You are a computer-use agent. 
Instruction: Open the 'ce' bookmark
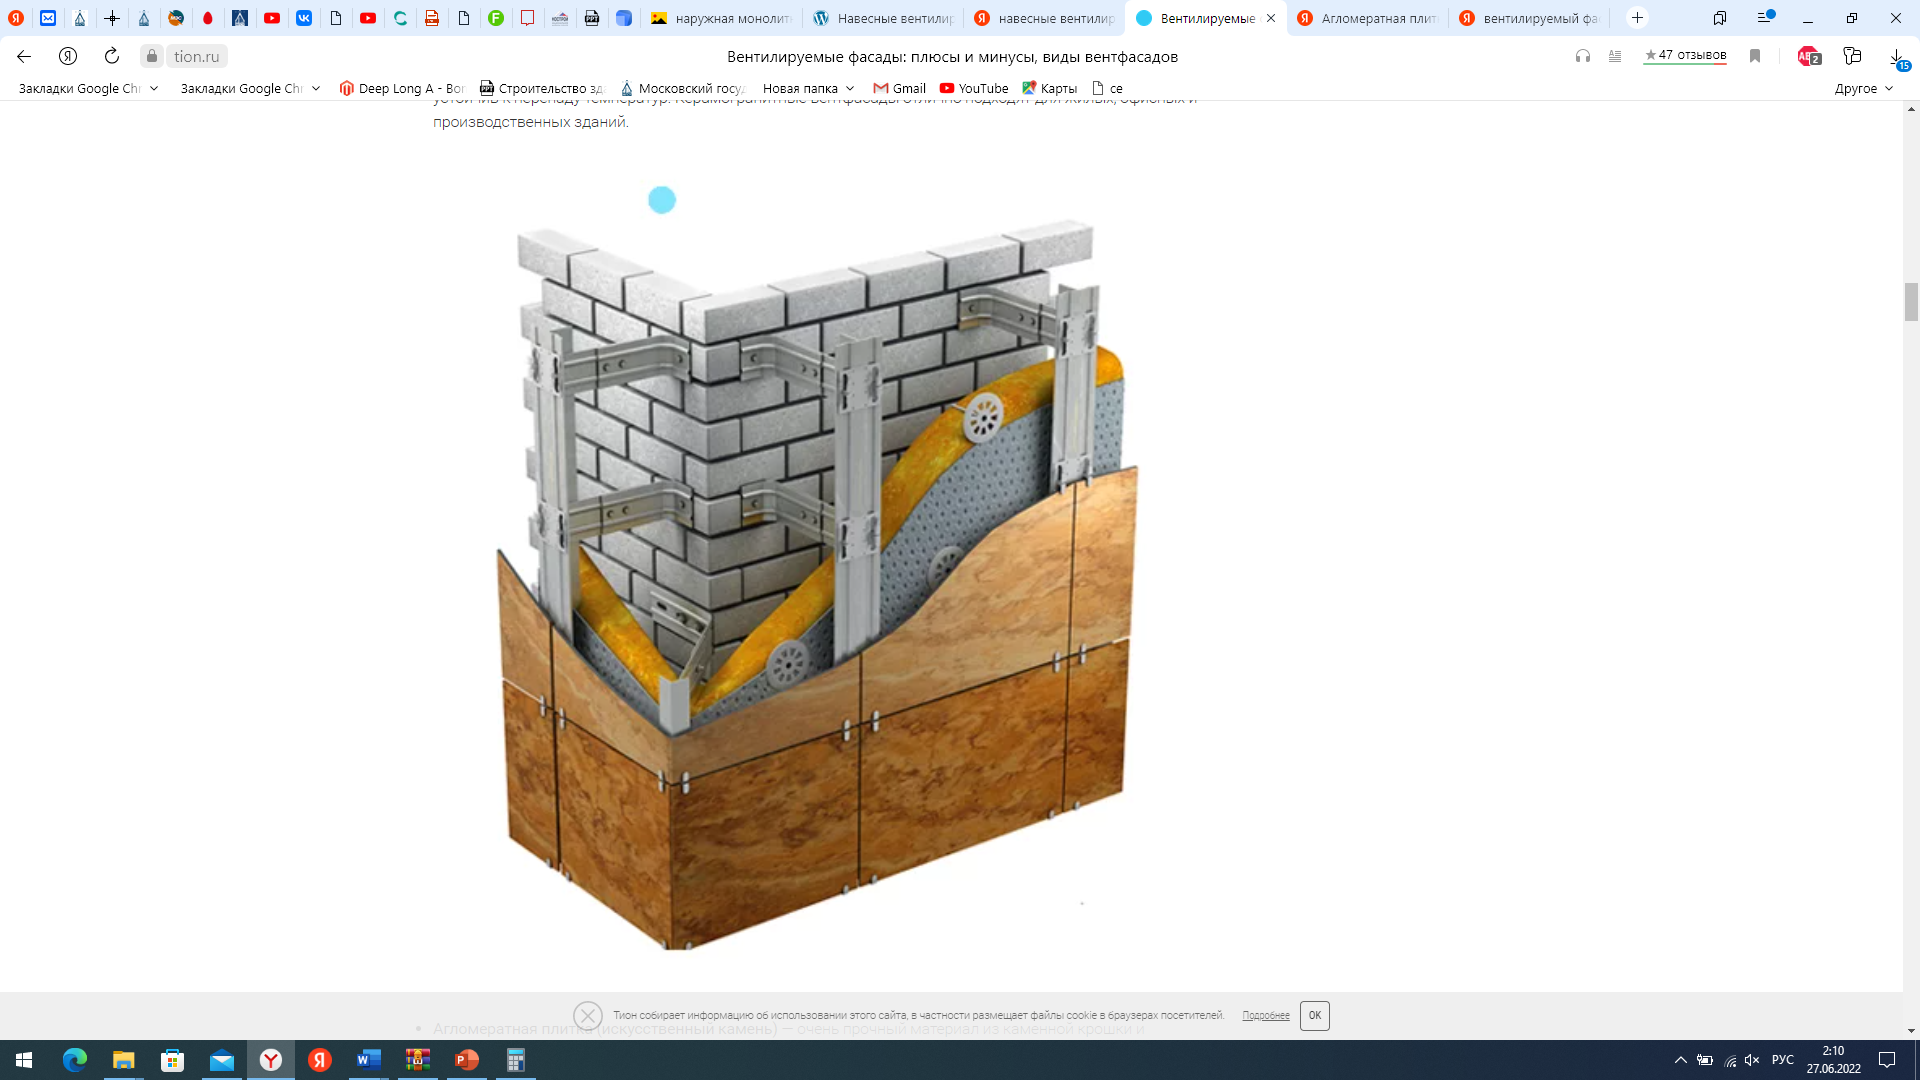pos(1107,88)
